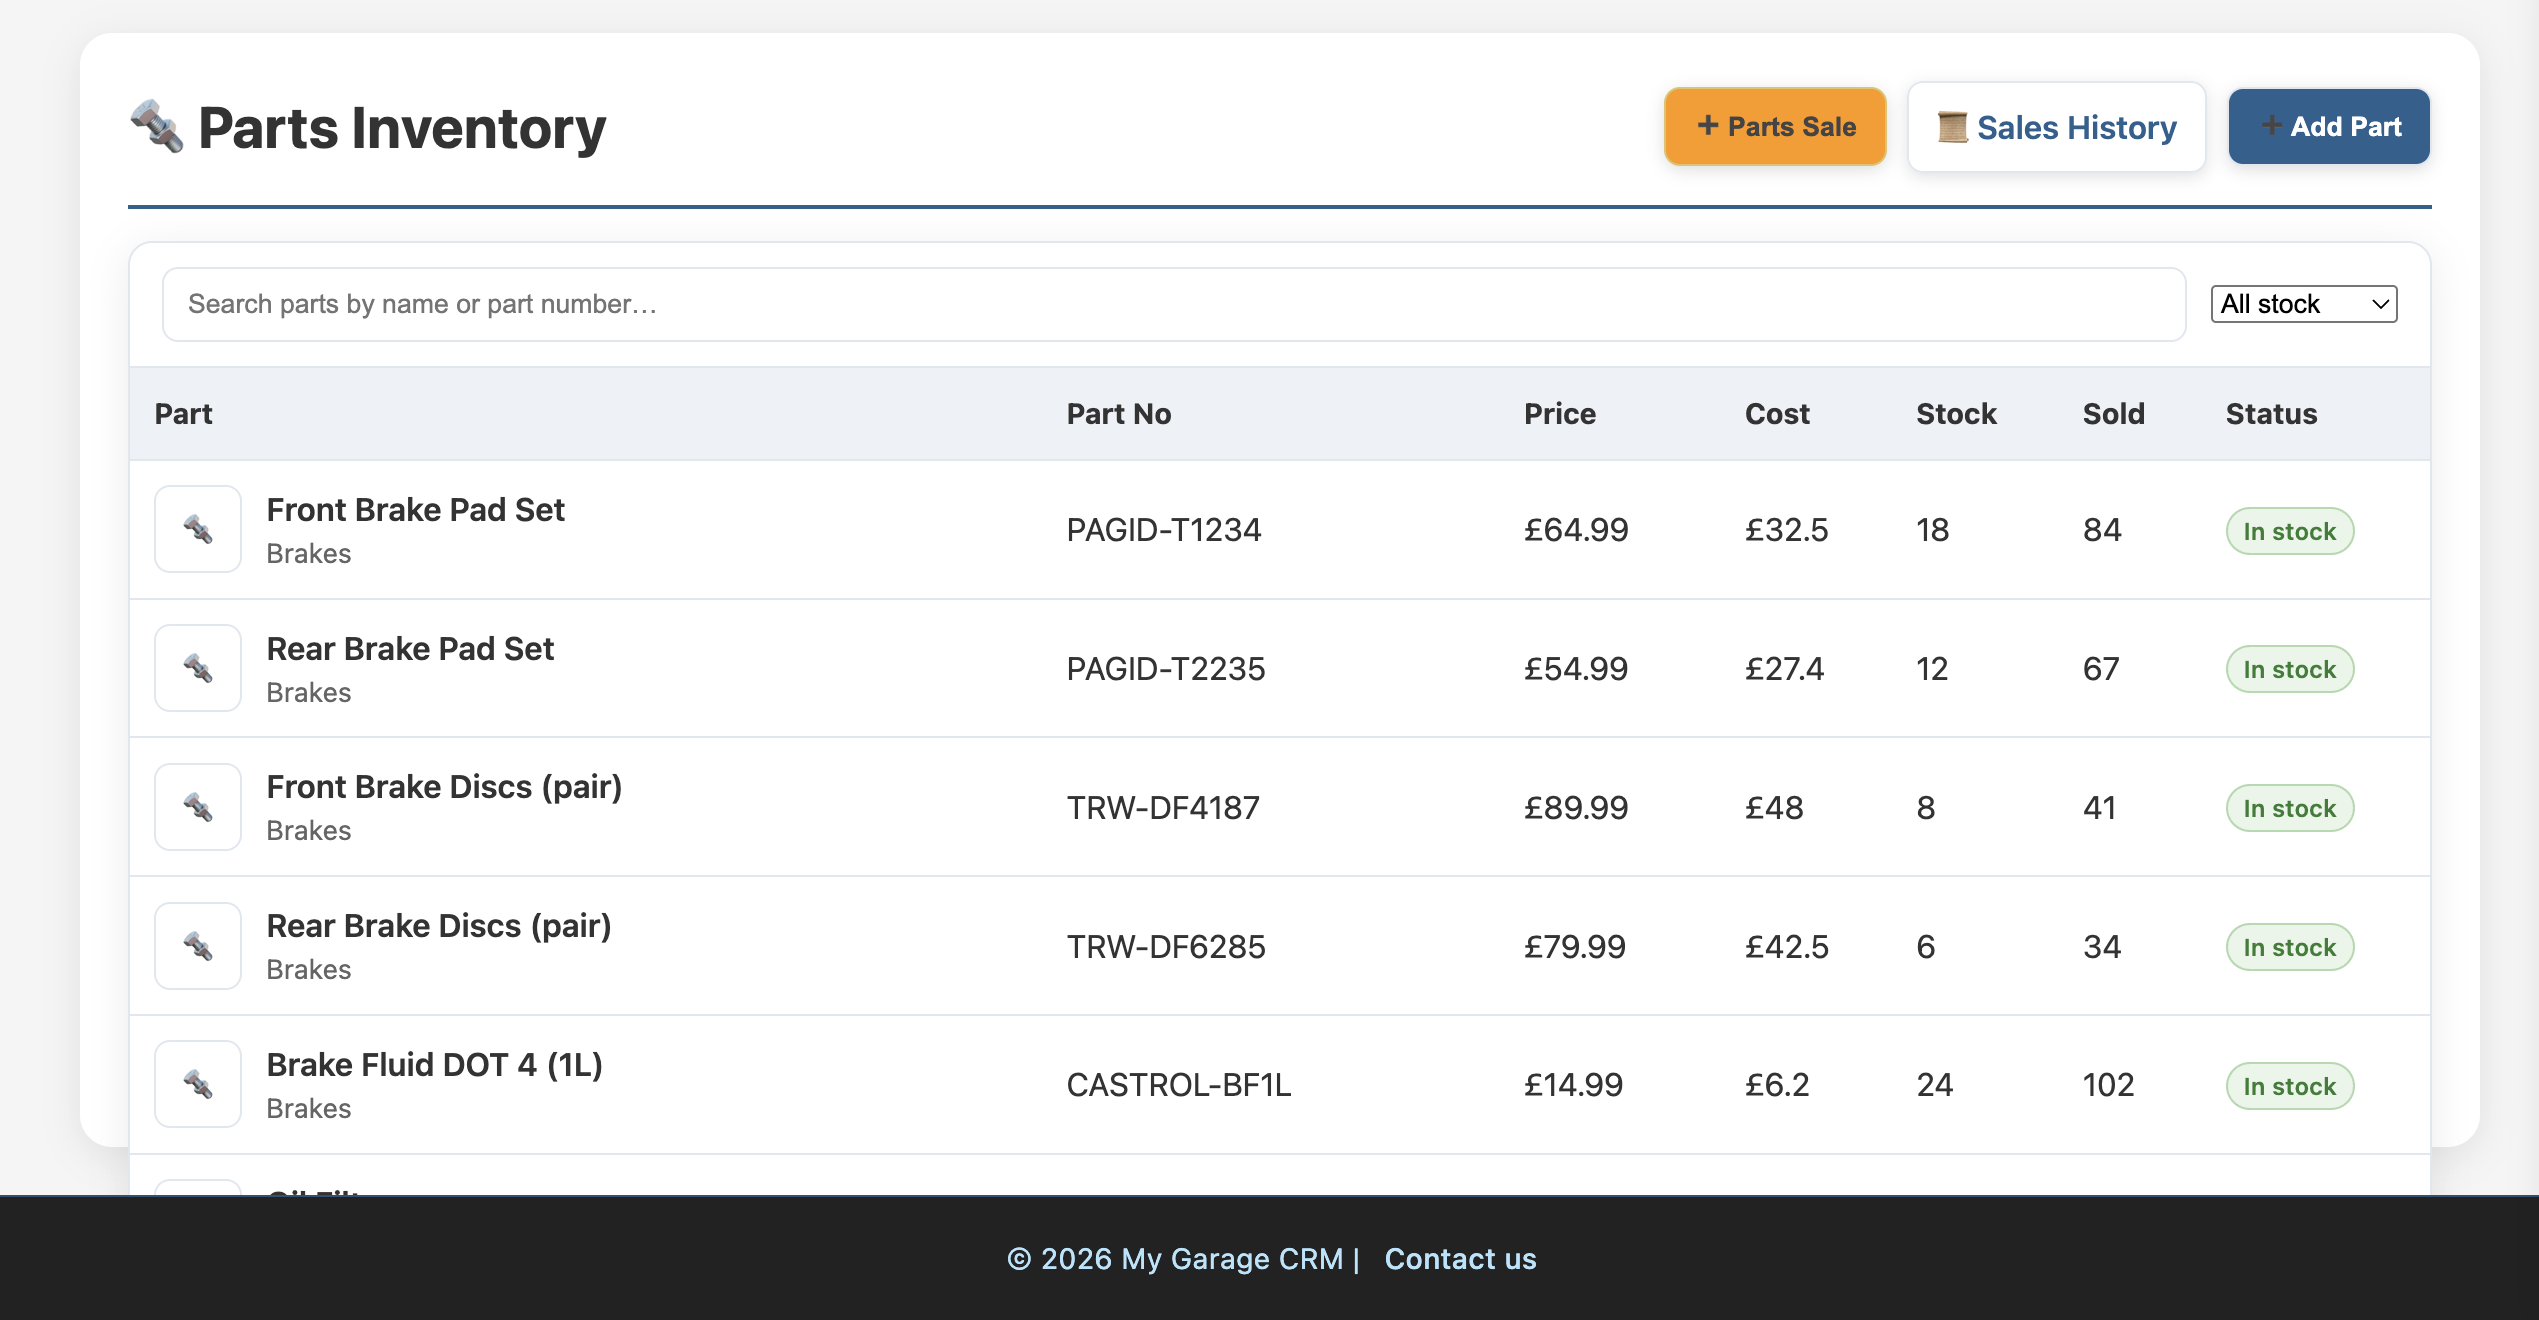Image resolution: width=2539 pixels, height=1320 pixels.
Task: Click part number PAGID-T1234
Action: (1164, 530)
